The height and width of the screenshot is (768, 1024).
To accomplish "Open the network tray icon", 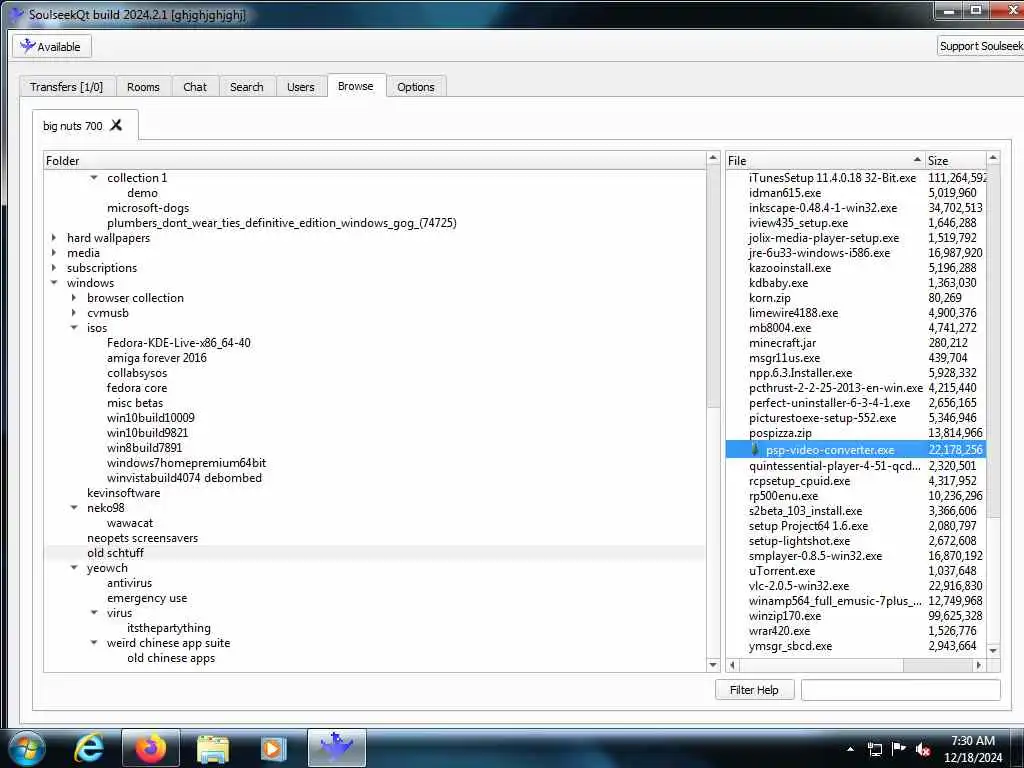I will [x=875, y=749].
